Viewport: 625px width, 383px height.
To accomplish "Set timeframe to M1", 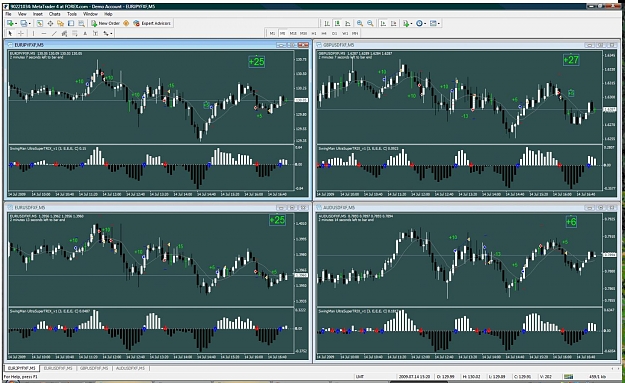I will point(273,33).
